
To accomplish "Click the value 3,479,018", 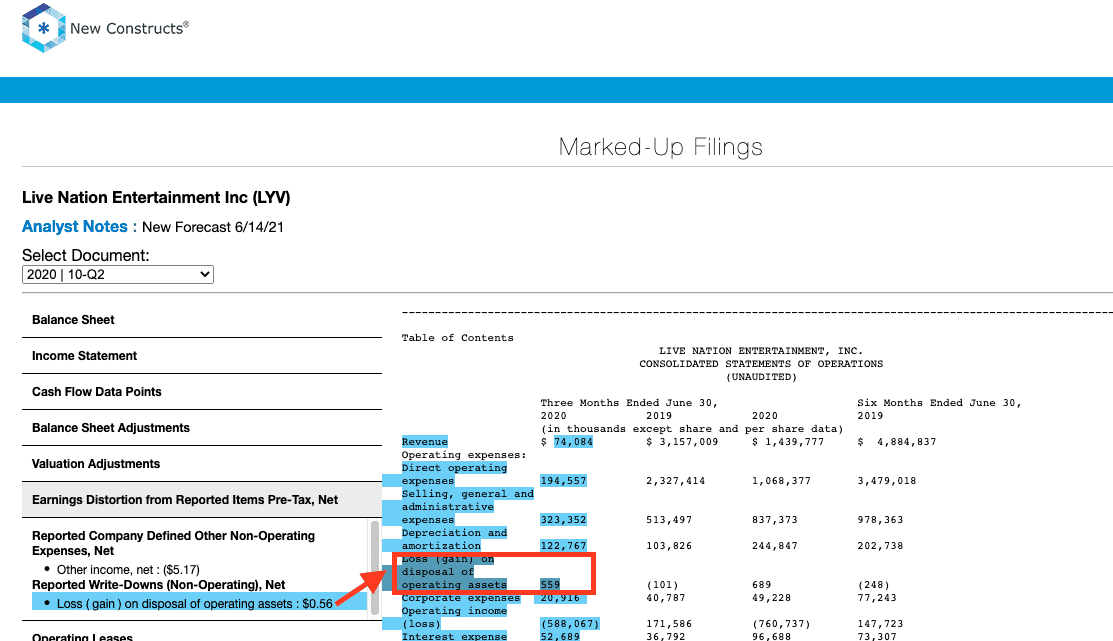I will 887,481.
